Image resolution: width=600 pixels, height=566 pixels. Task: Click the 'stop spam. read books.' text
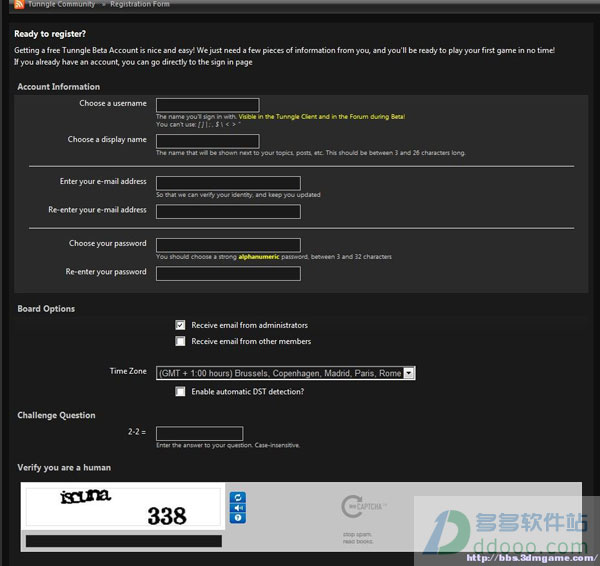[x=358, y=538]
